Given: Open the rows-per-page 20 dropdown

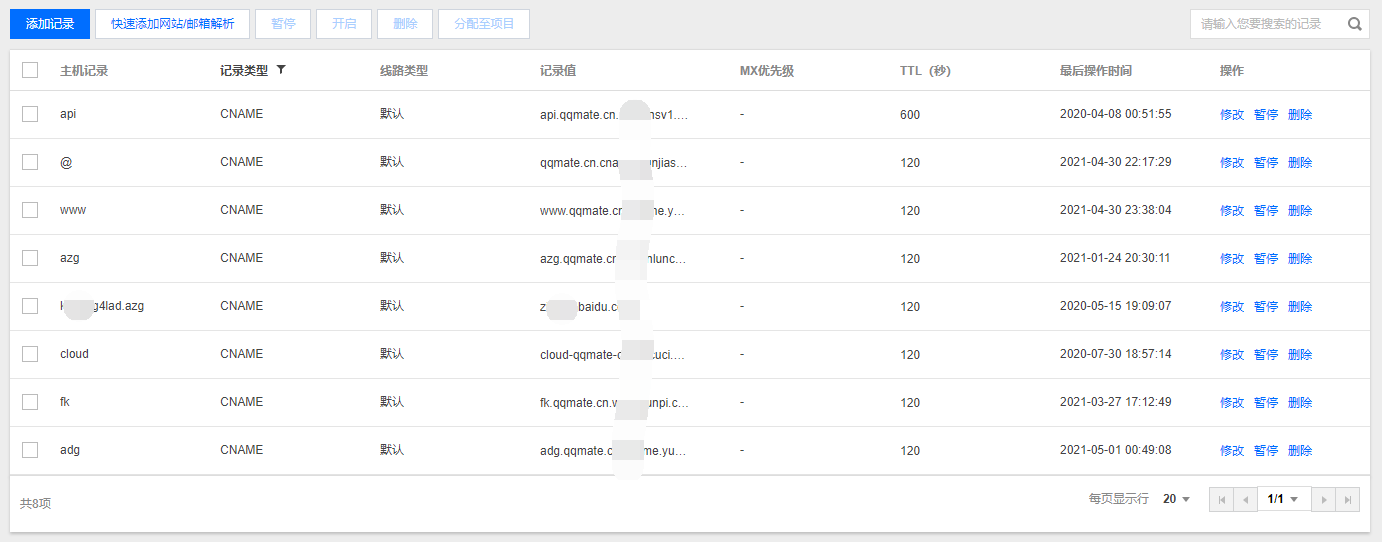Looking at the screenshot, I should 1177,499.
